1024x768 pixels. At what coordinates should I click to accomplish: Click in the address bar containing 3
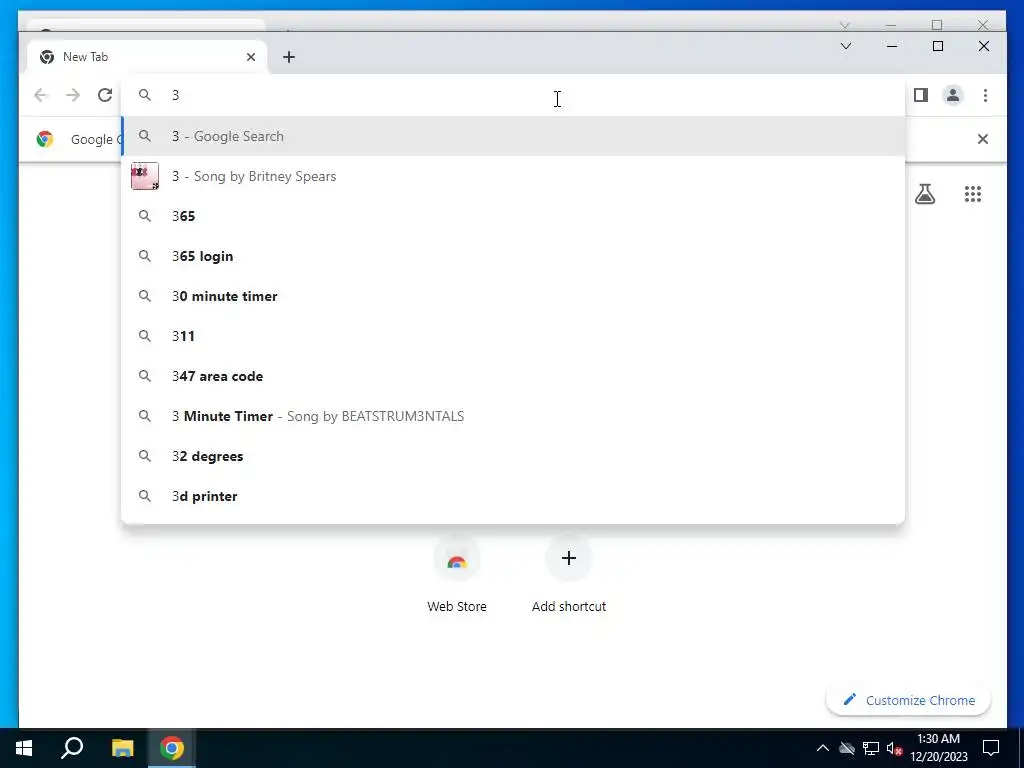513,95
